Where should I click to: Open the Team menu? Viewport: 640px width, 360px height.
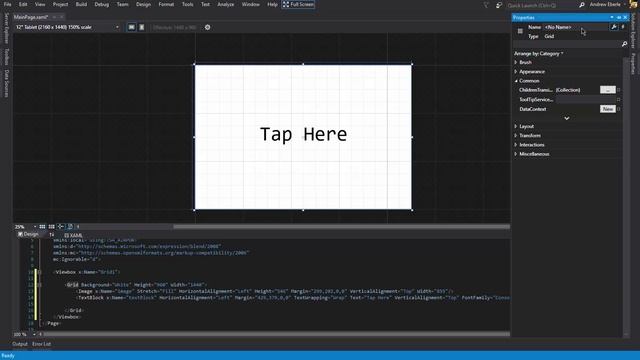point(122,4)
